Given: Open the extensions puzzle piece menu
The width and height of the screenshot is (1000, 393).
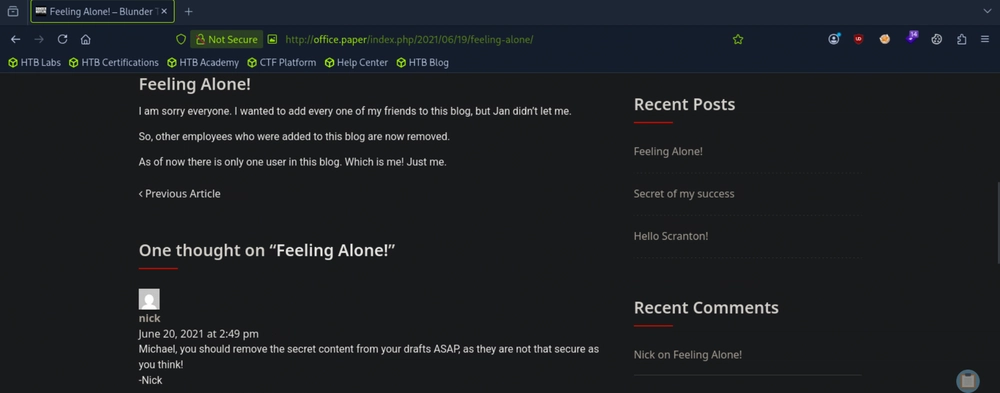Looking at the screenshot, I should (962, 40).
